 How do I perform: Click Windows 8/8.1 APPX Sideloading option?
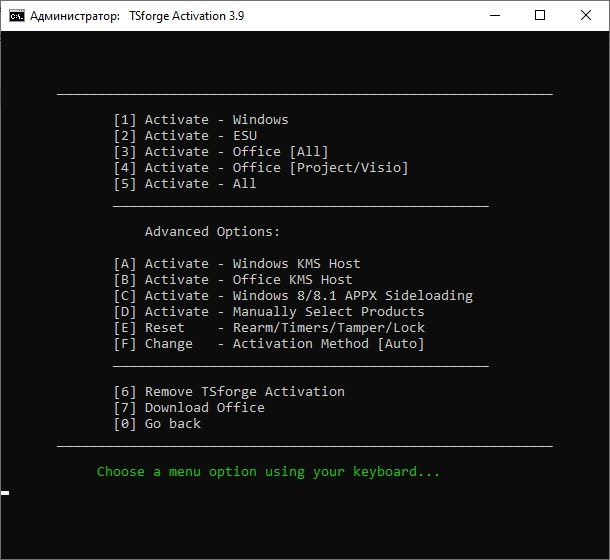click(293, 296)
